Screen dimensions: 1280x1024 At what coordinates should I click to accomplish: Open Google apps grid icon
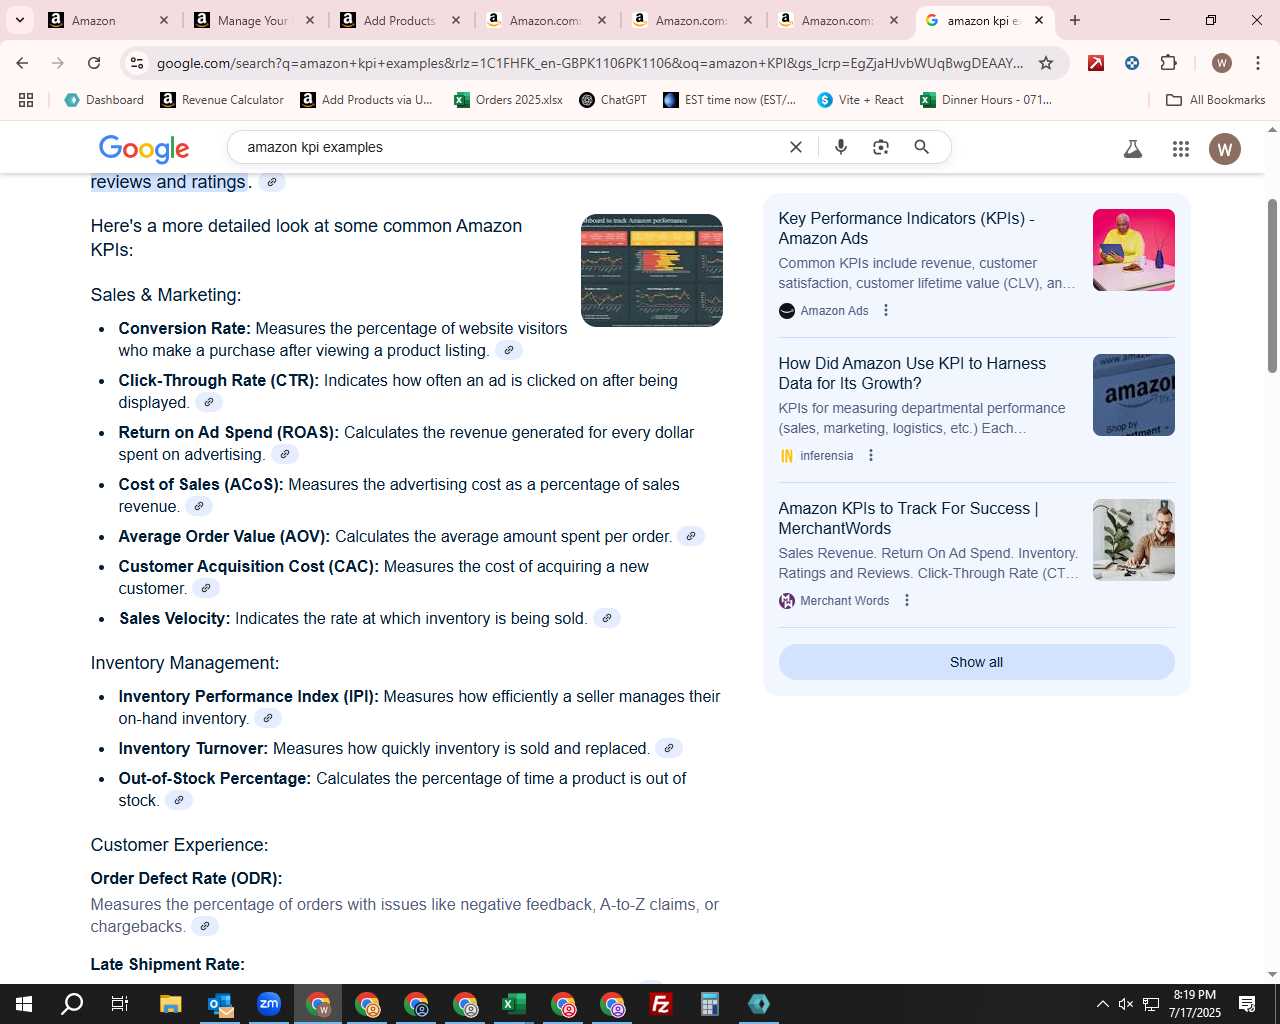(1181, 149)
